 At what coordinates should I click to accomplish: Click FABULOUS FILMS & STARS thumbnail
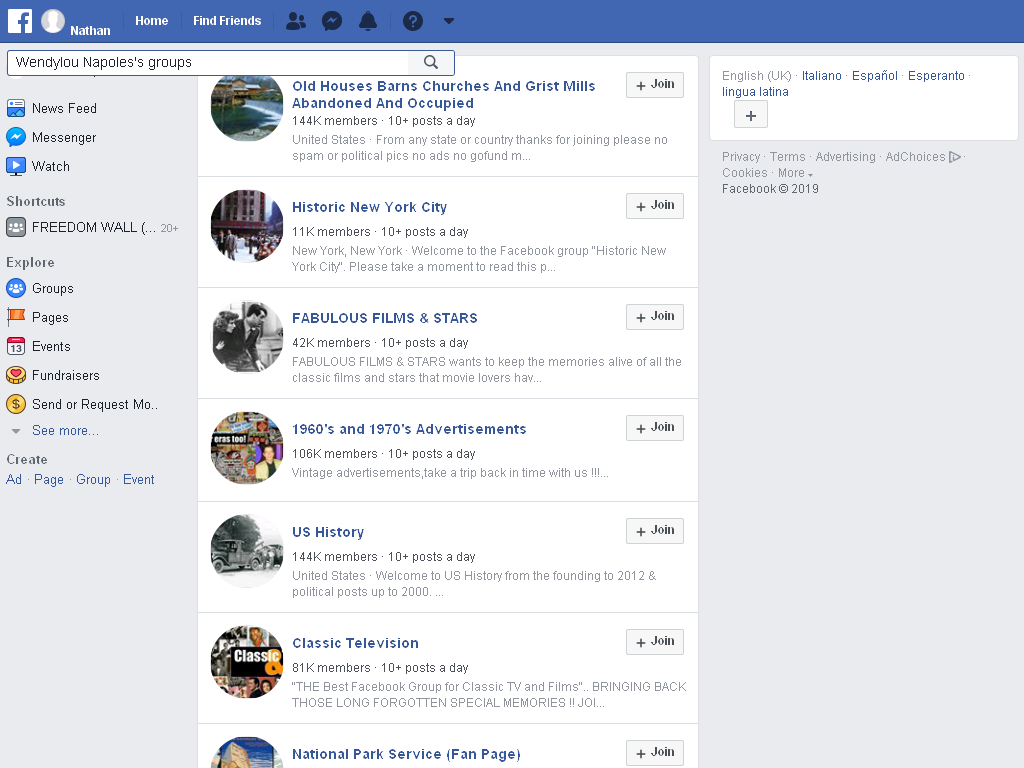coord(247,337)
